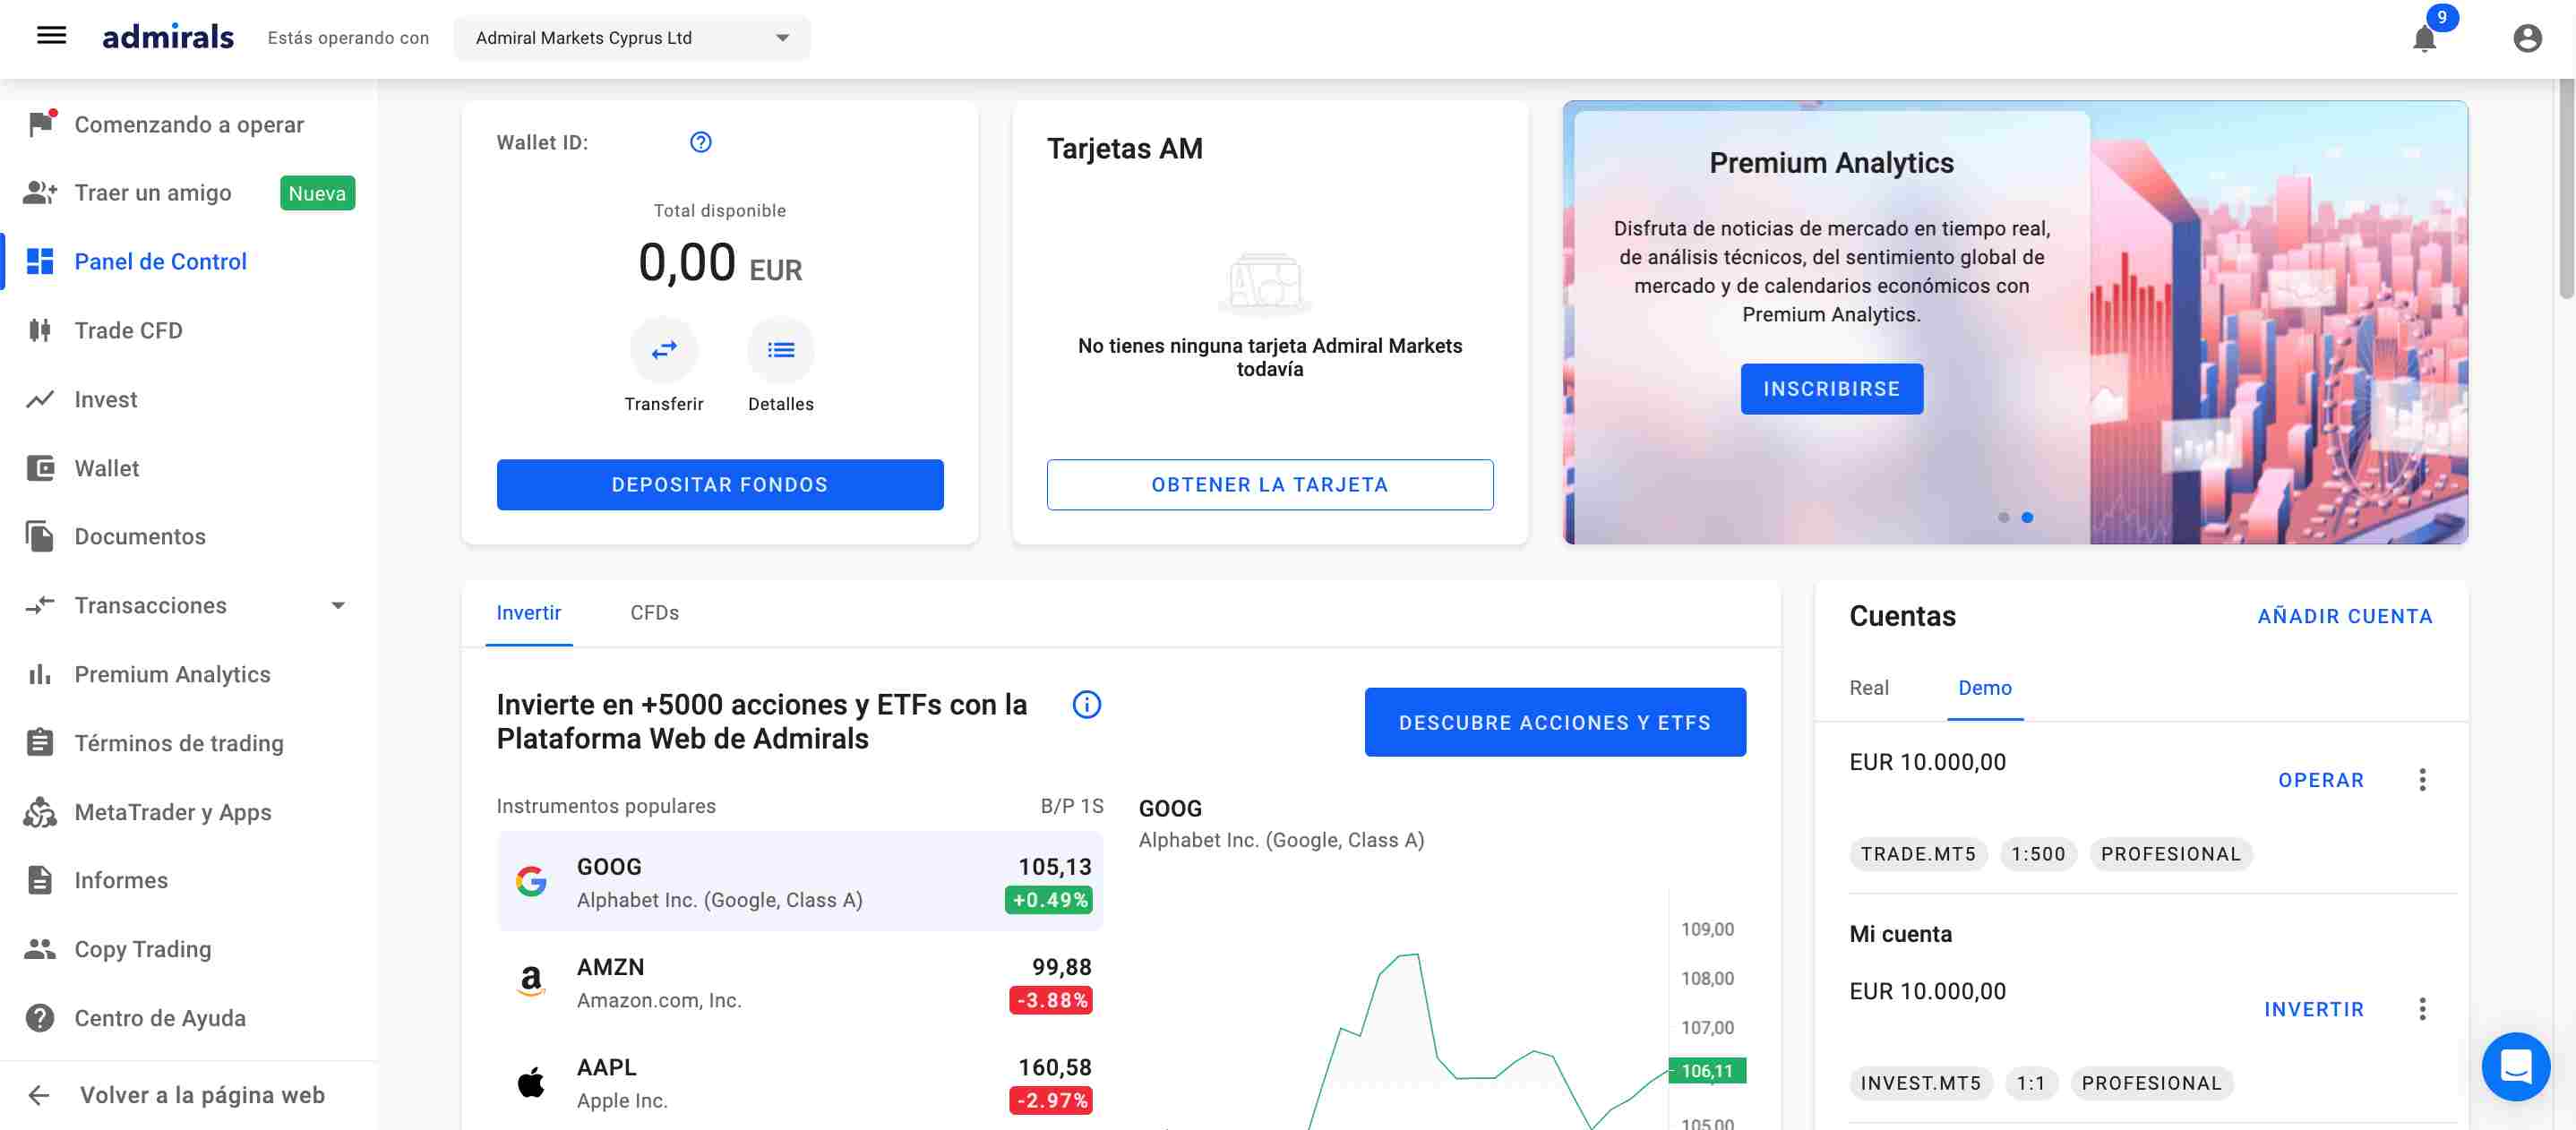Click the Detalles list icon

[x=781, y=350]
